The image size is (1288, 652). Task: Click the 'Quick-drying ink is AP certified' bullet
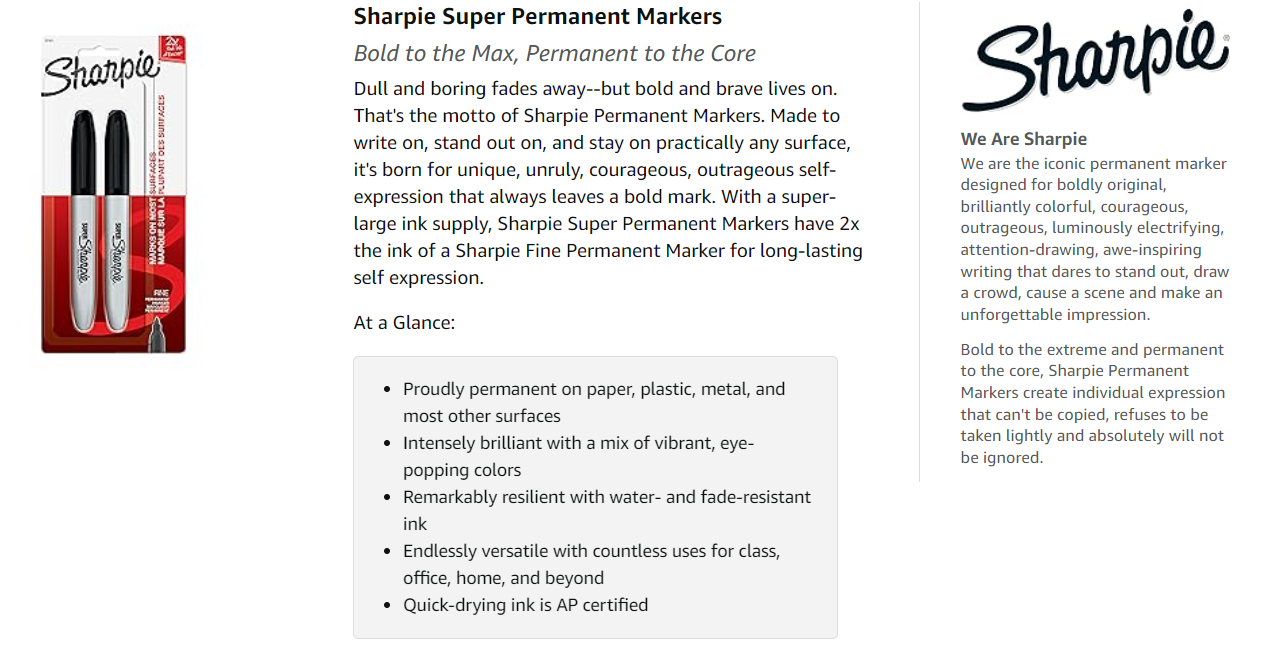tap(525, 605)
